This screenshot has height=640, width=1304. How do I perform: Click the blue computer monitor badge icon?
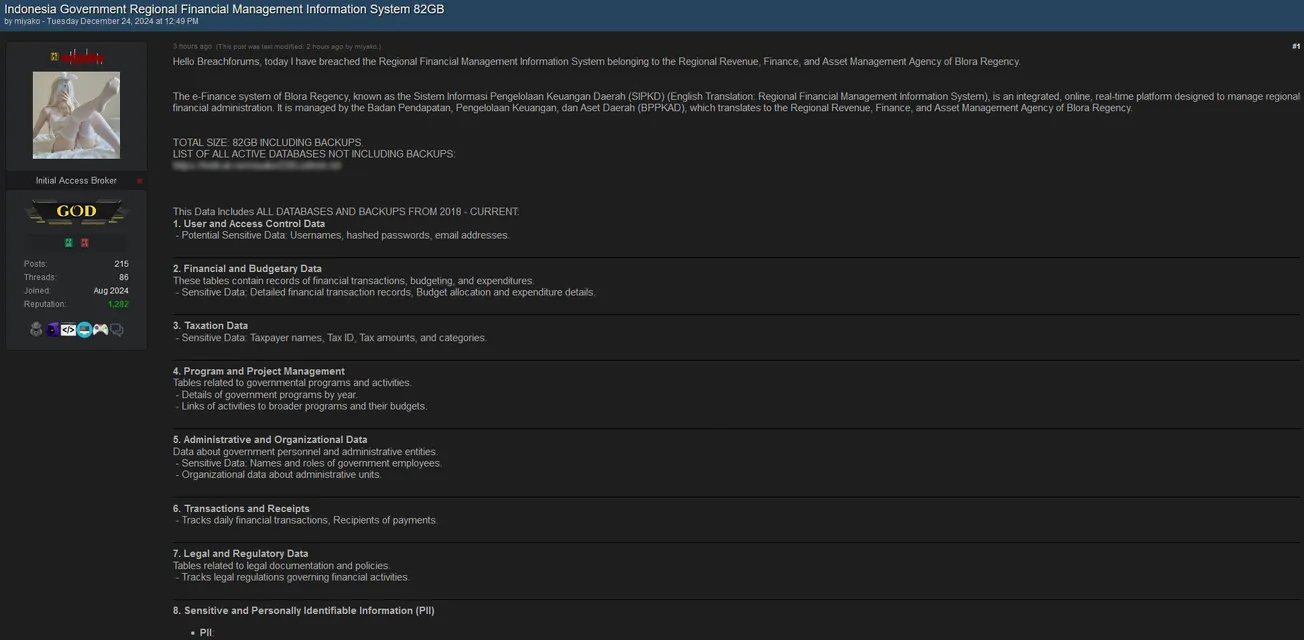(x=84, y=329)
